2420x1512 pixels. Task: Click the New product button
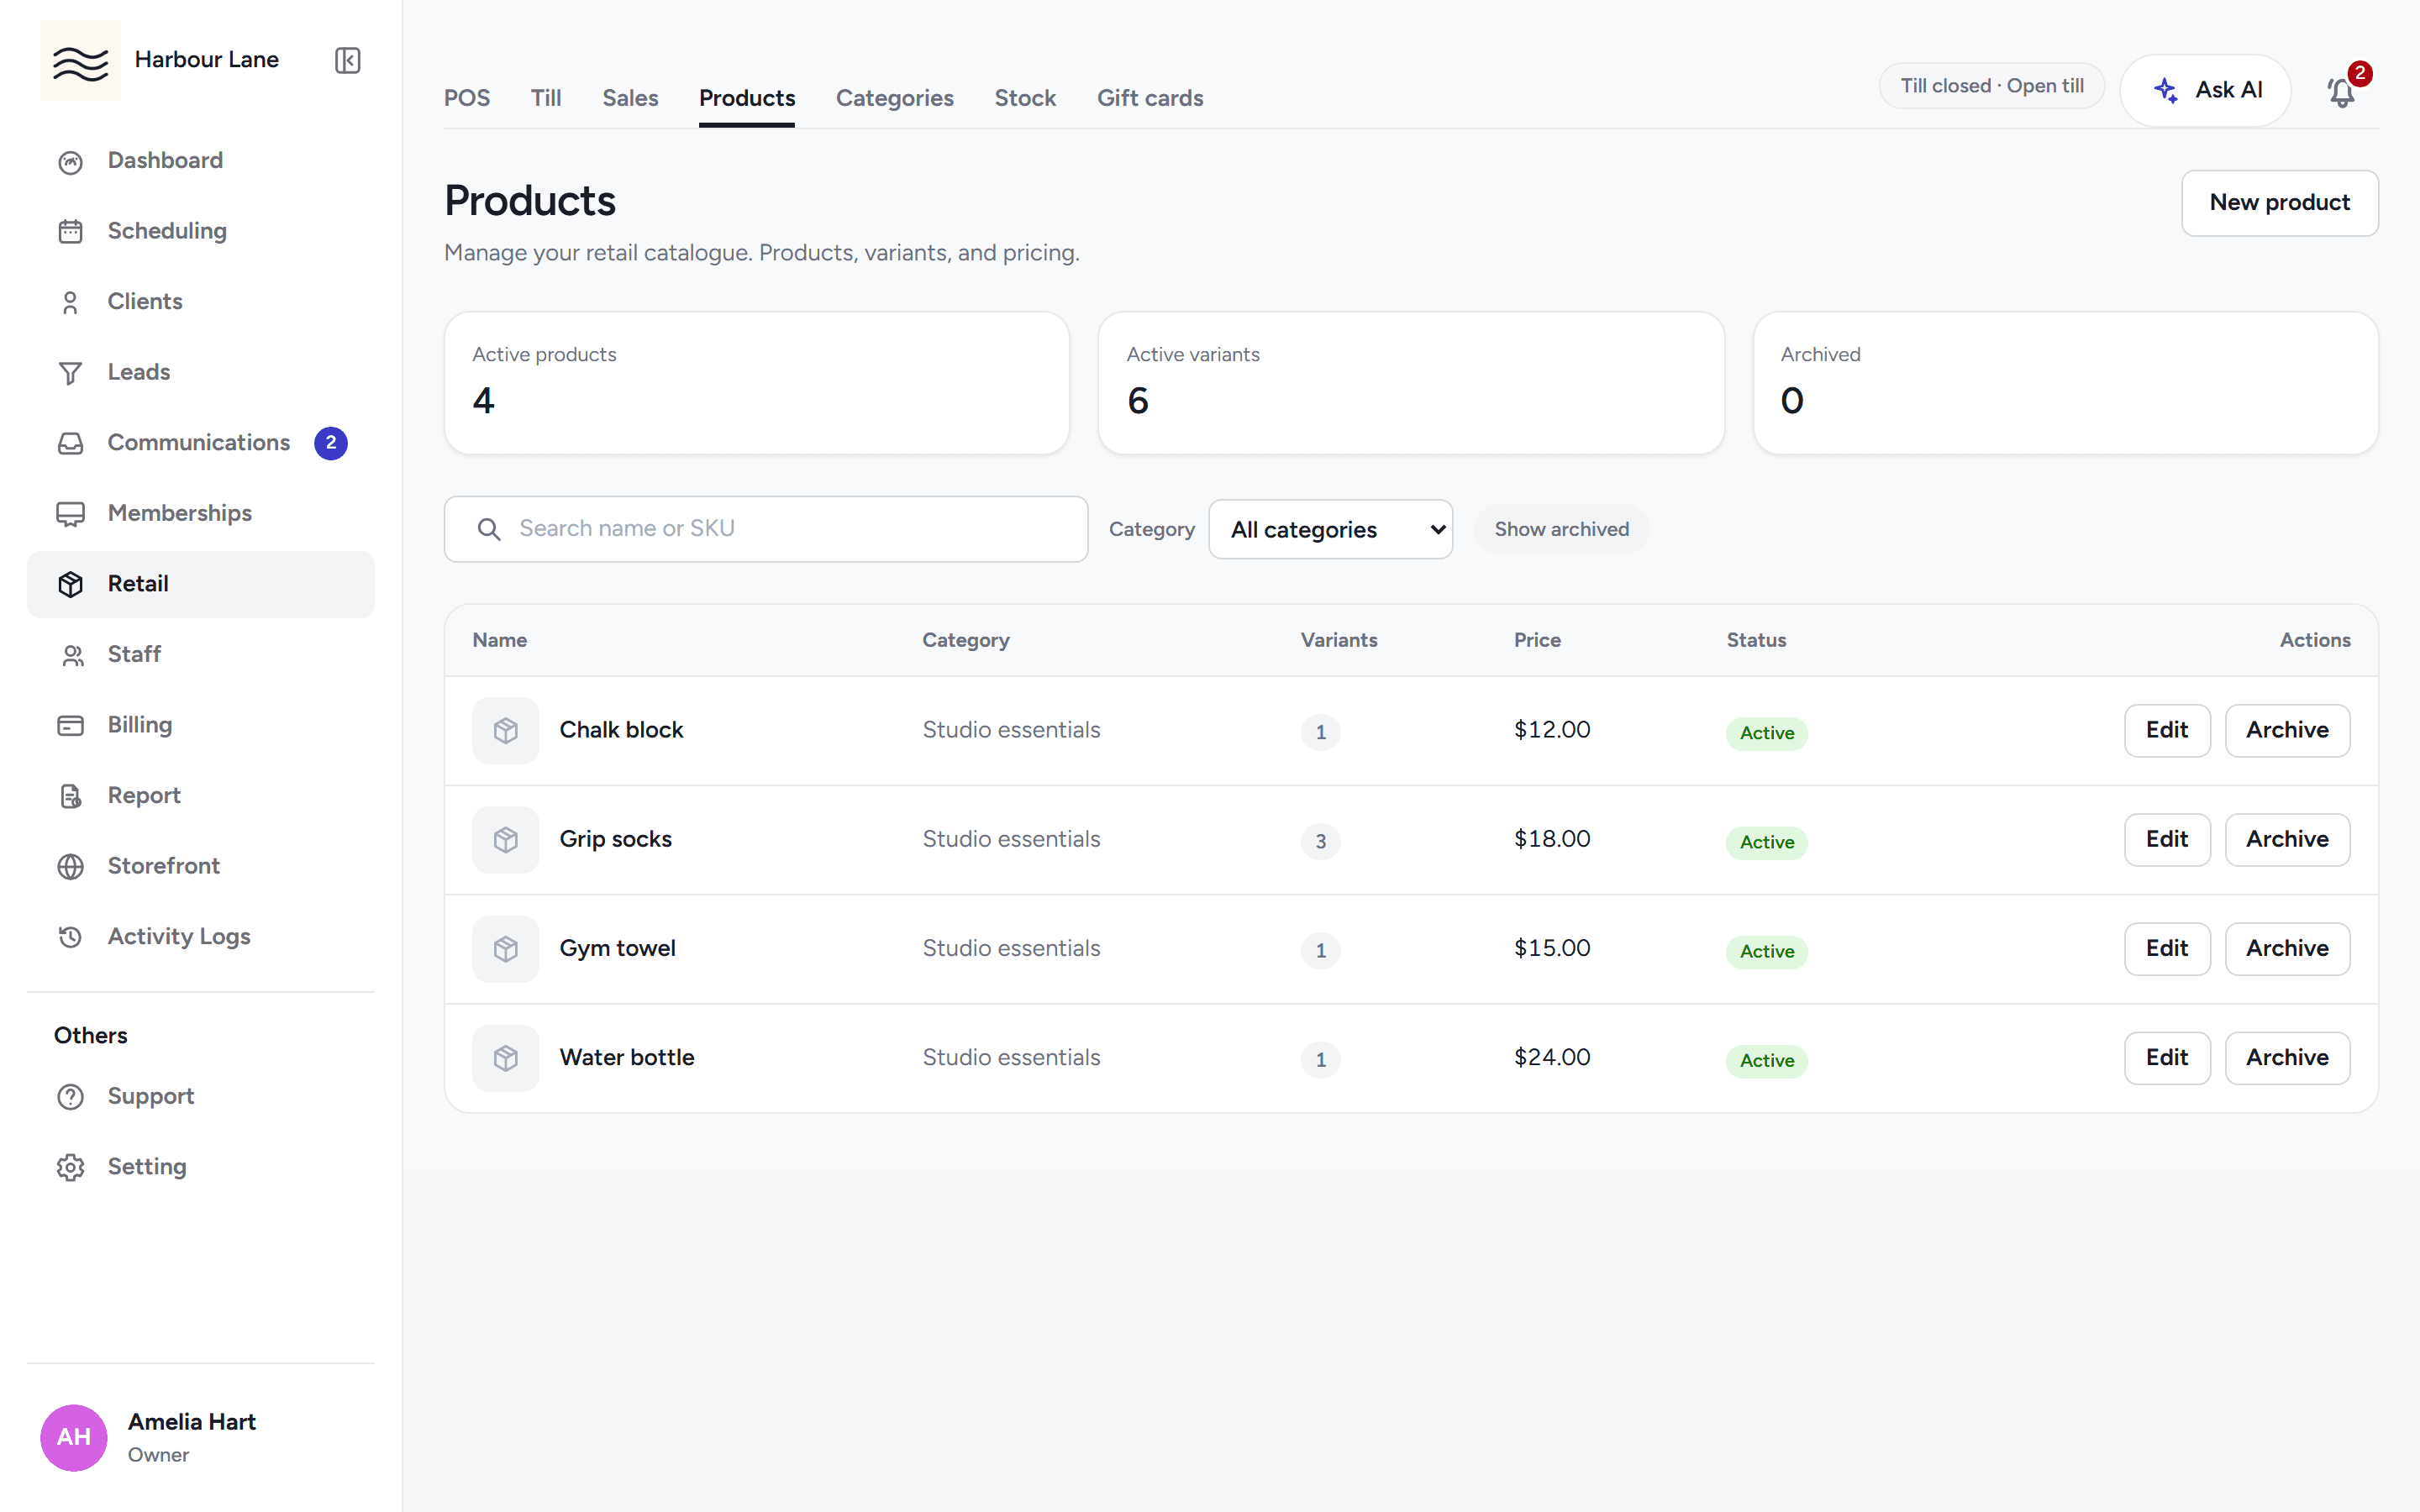click(x=2279, y=203)
